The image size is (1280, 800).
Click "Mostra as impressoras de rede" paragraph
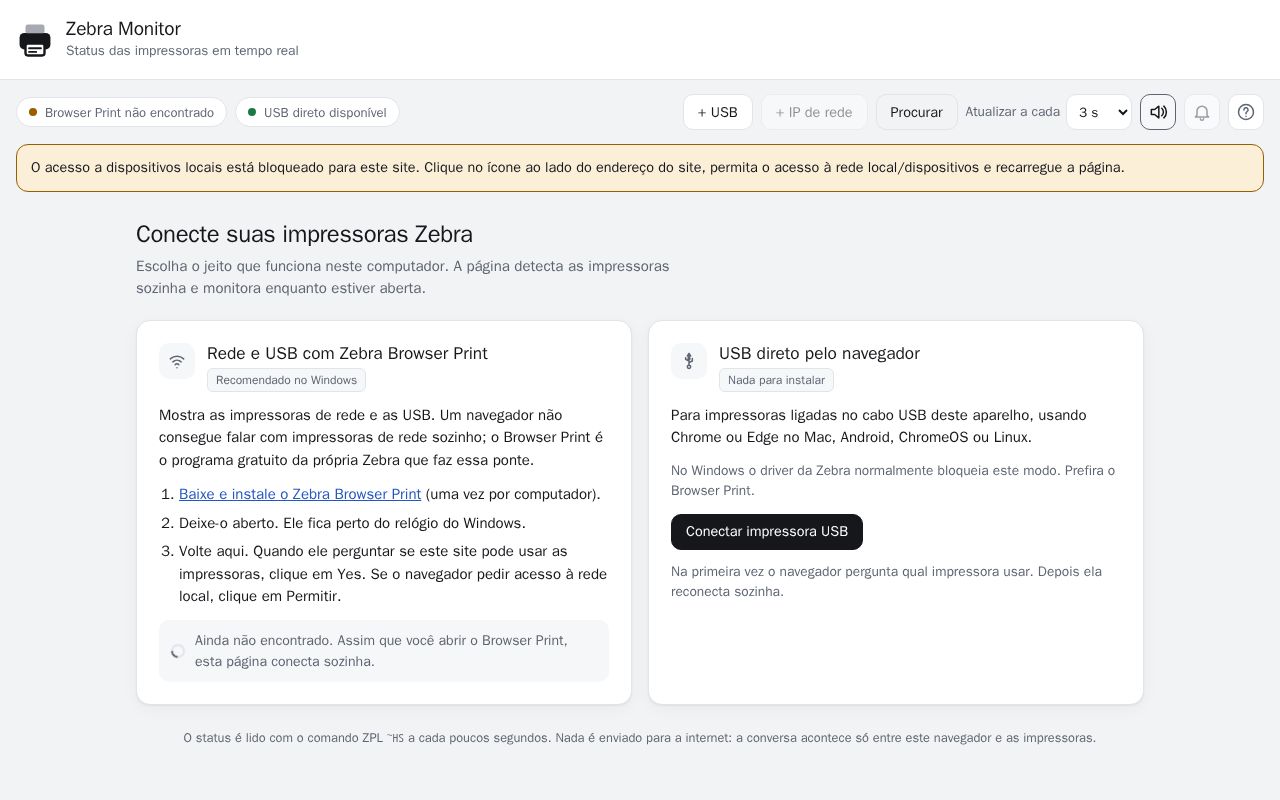[x=381, y=438]
